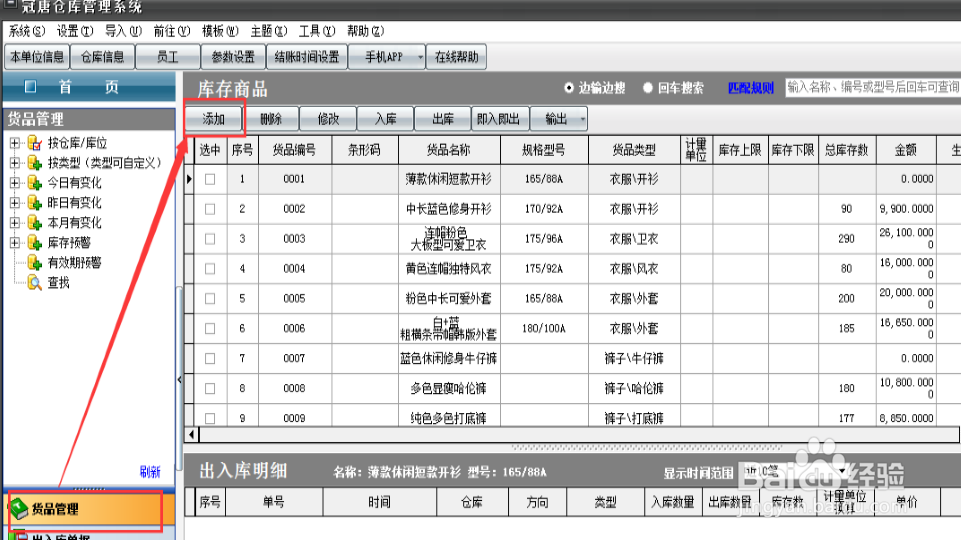The image size is (961, 540).
Task: Open the 主题 menu
Action: coord(268,31)
